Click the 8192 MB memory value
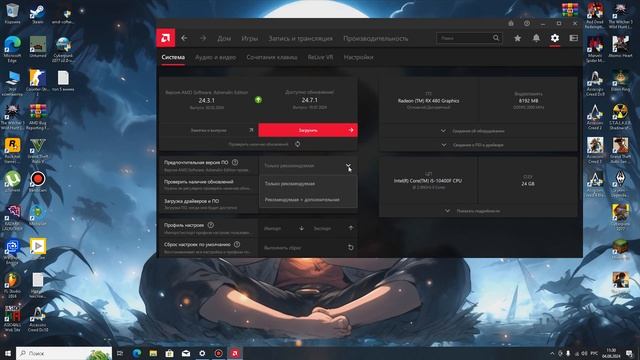The width and height of the screenshot is (640, 360). point(528,100)
